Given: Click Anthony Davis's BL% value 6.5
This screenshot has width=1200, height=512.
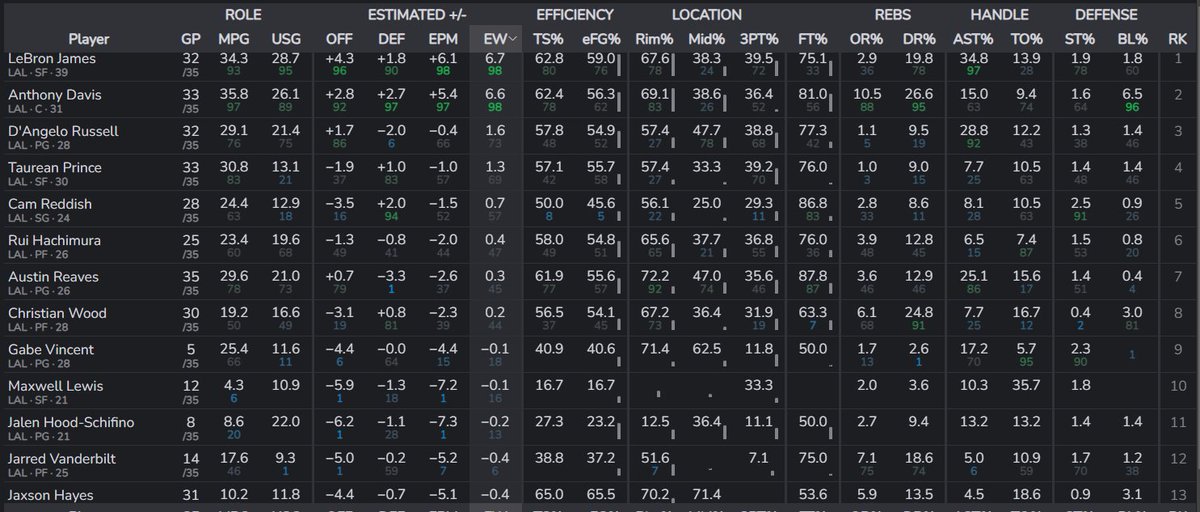Looking at the screenshot, I should point(1132,95).
